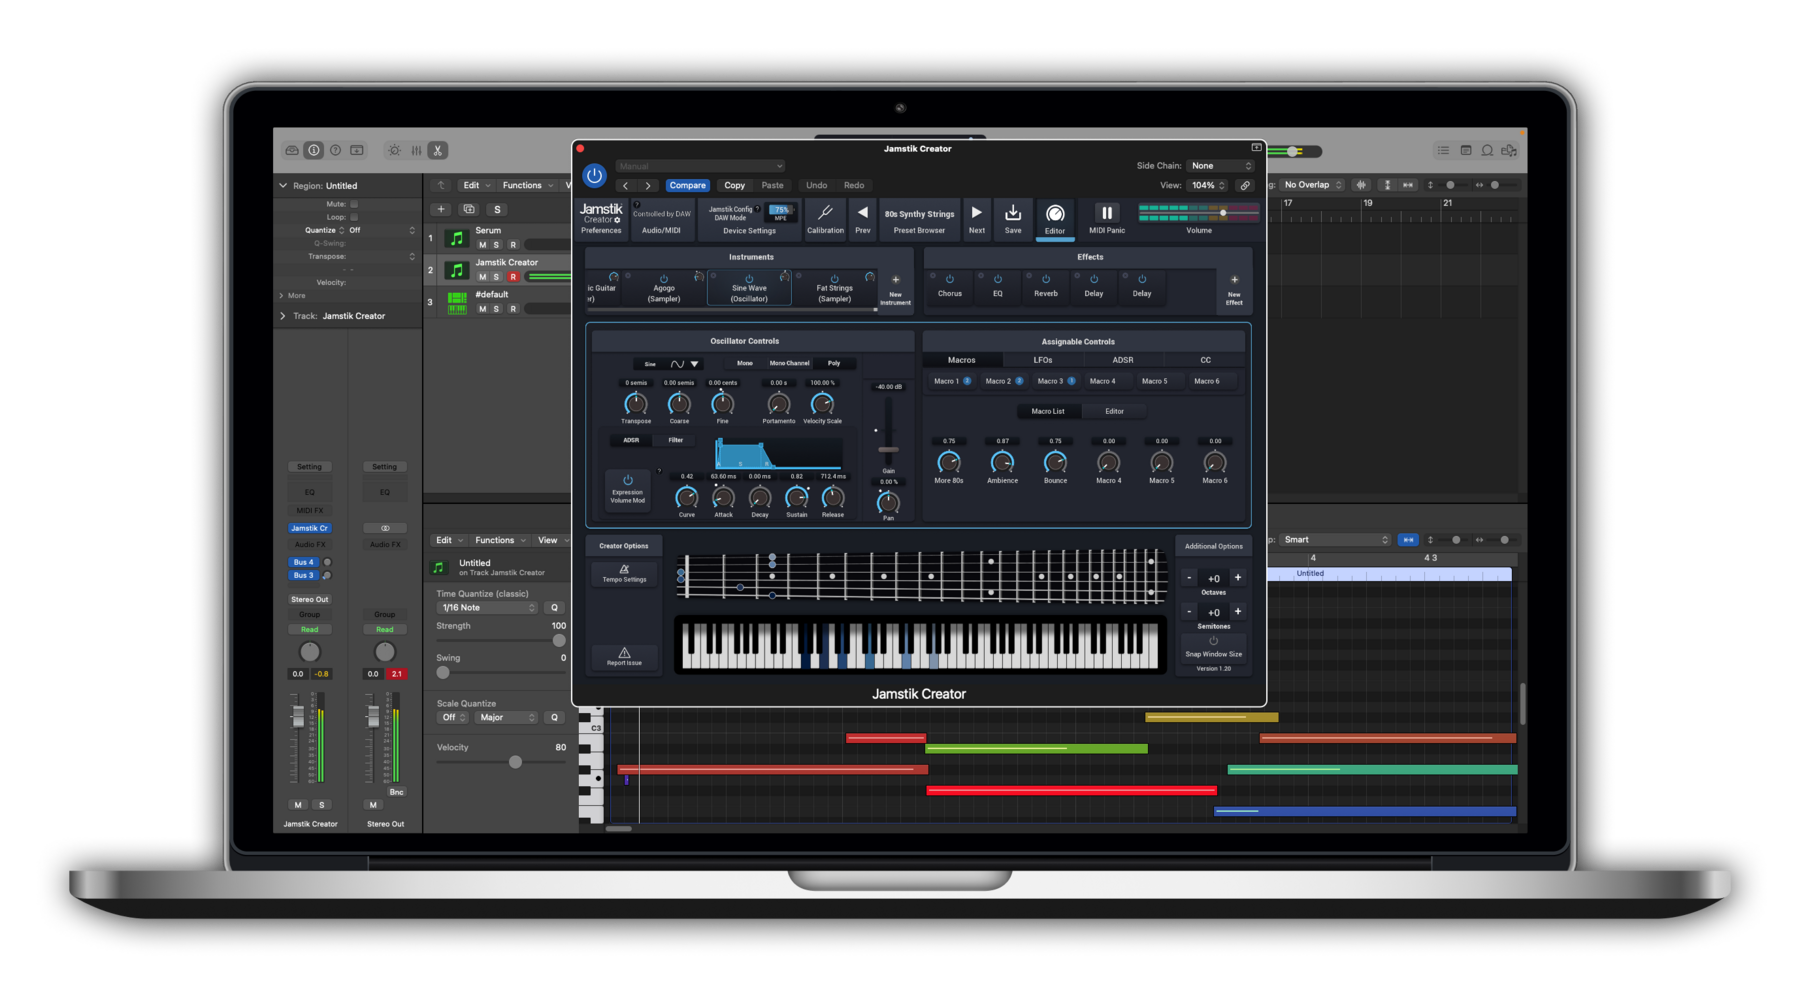Open the Side Chain dropdown
Image resolution: width=1800 pixels, height=1000 pixels.
(x=1220, y=166)
